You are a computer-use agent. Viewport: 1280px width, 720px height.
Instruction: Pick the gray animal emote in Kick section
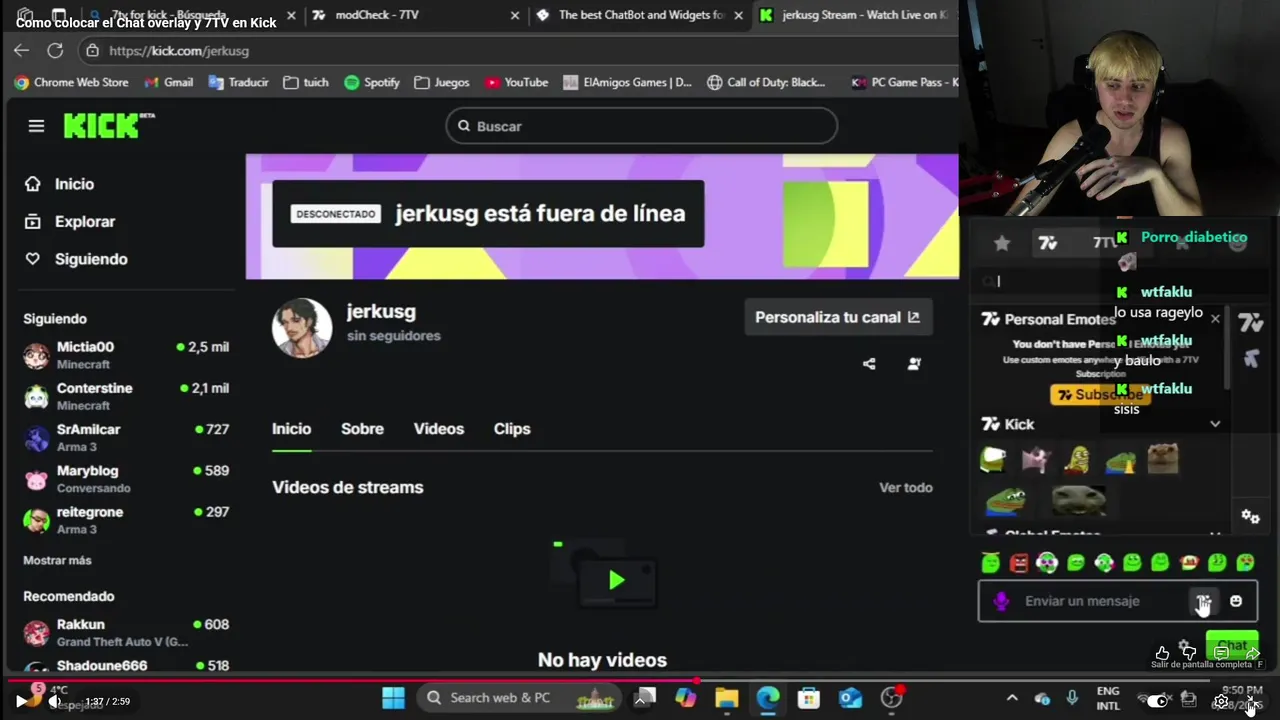[x=1079, y=499]
